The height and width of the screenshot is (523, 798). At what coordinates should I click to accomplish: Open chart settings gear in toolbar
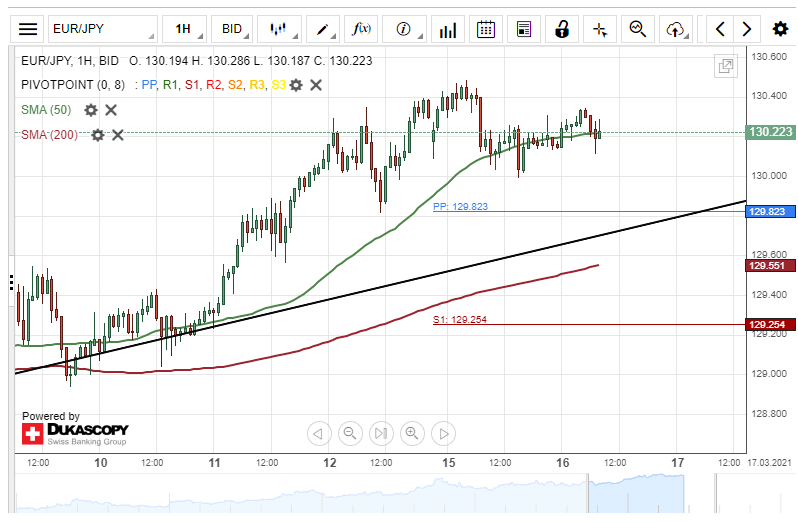779,29
